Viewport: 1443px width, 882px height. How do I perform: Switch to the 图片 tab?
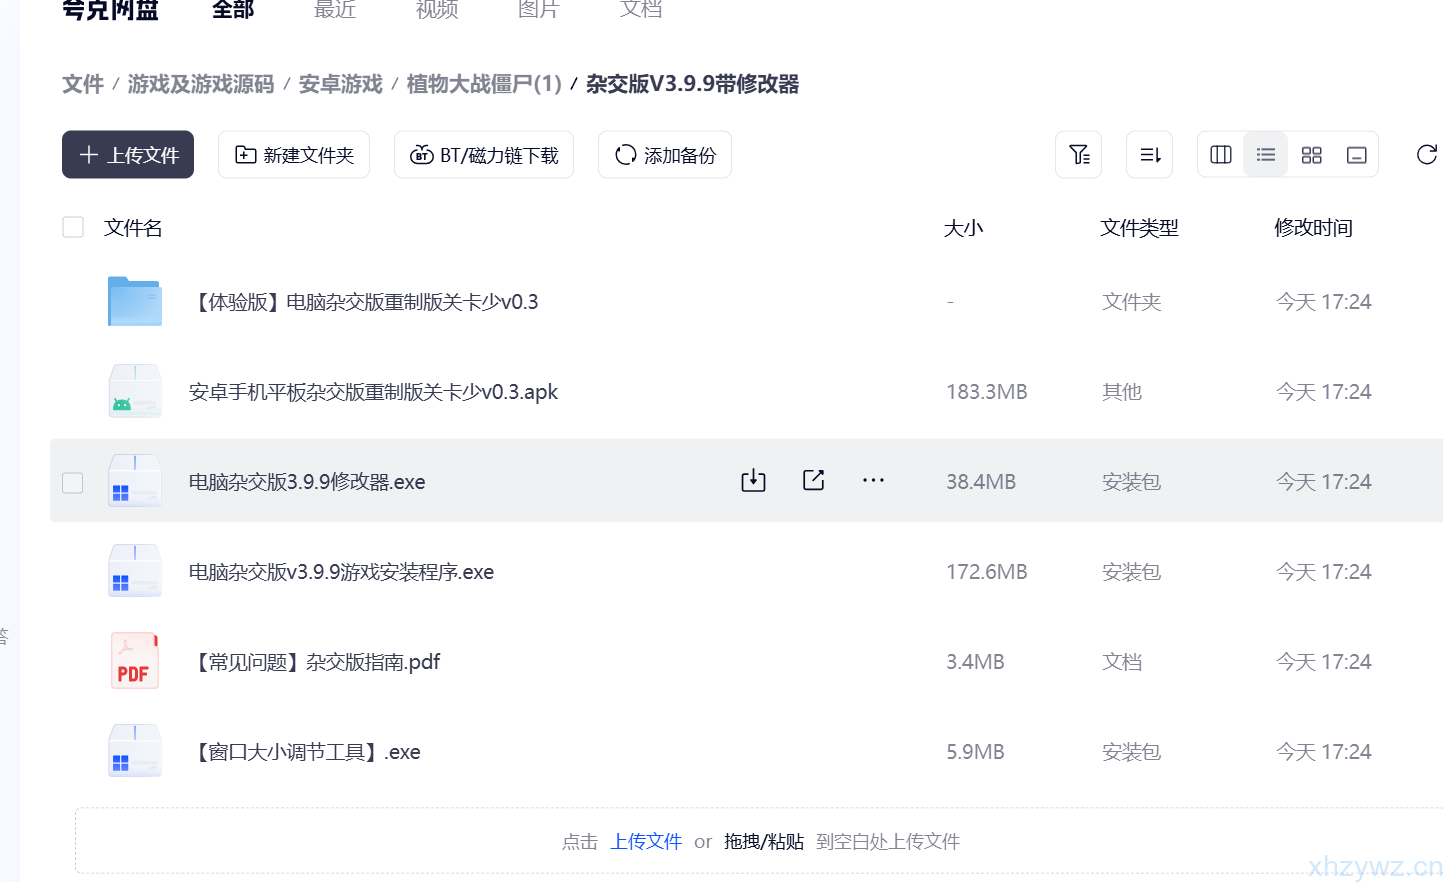[539, 10]
